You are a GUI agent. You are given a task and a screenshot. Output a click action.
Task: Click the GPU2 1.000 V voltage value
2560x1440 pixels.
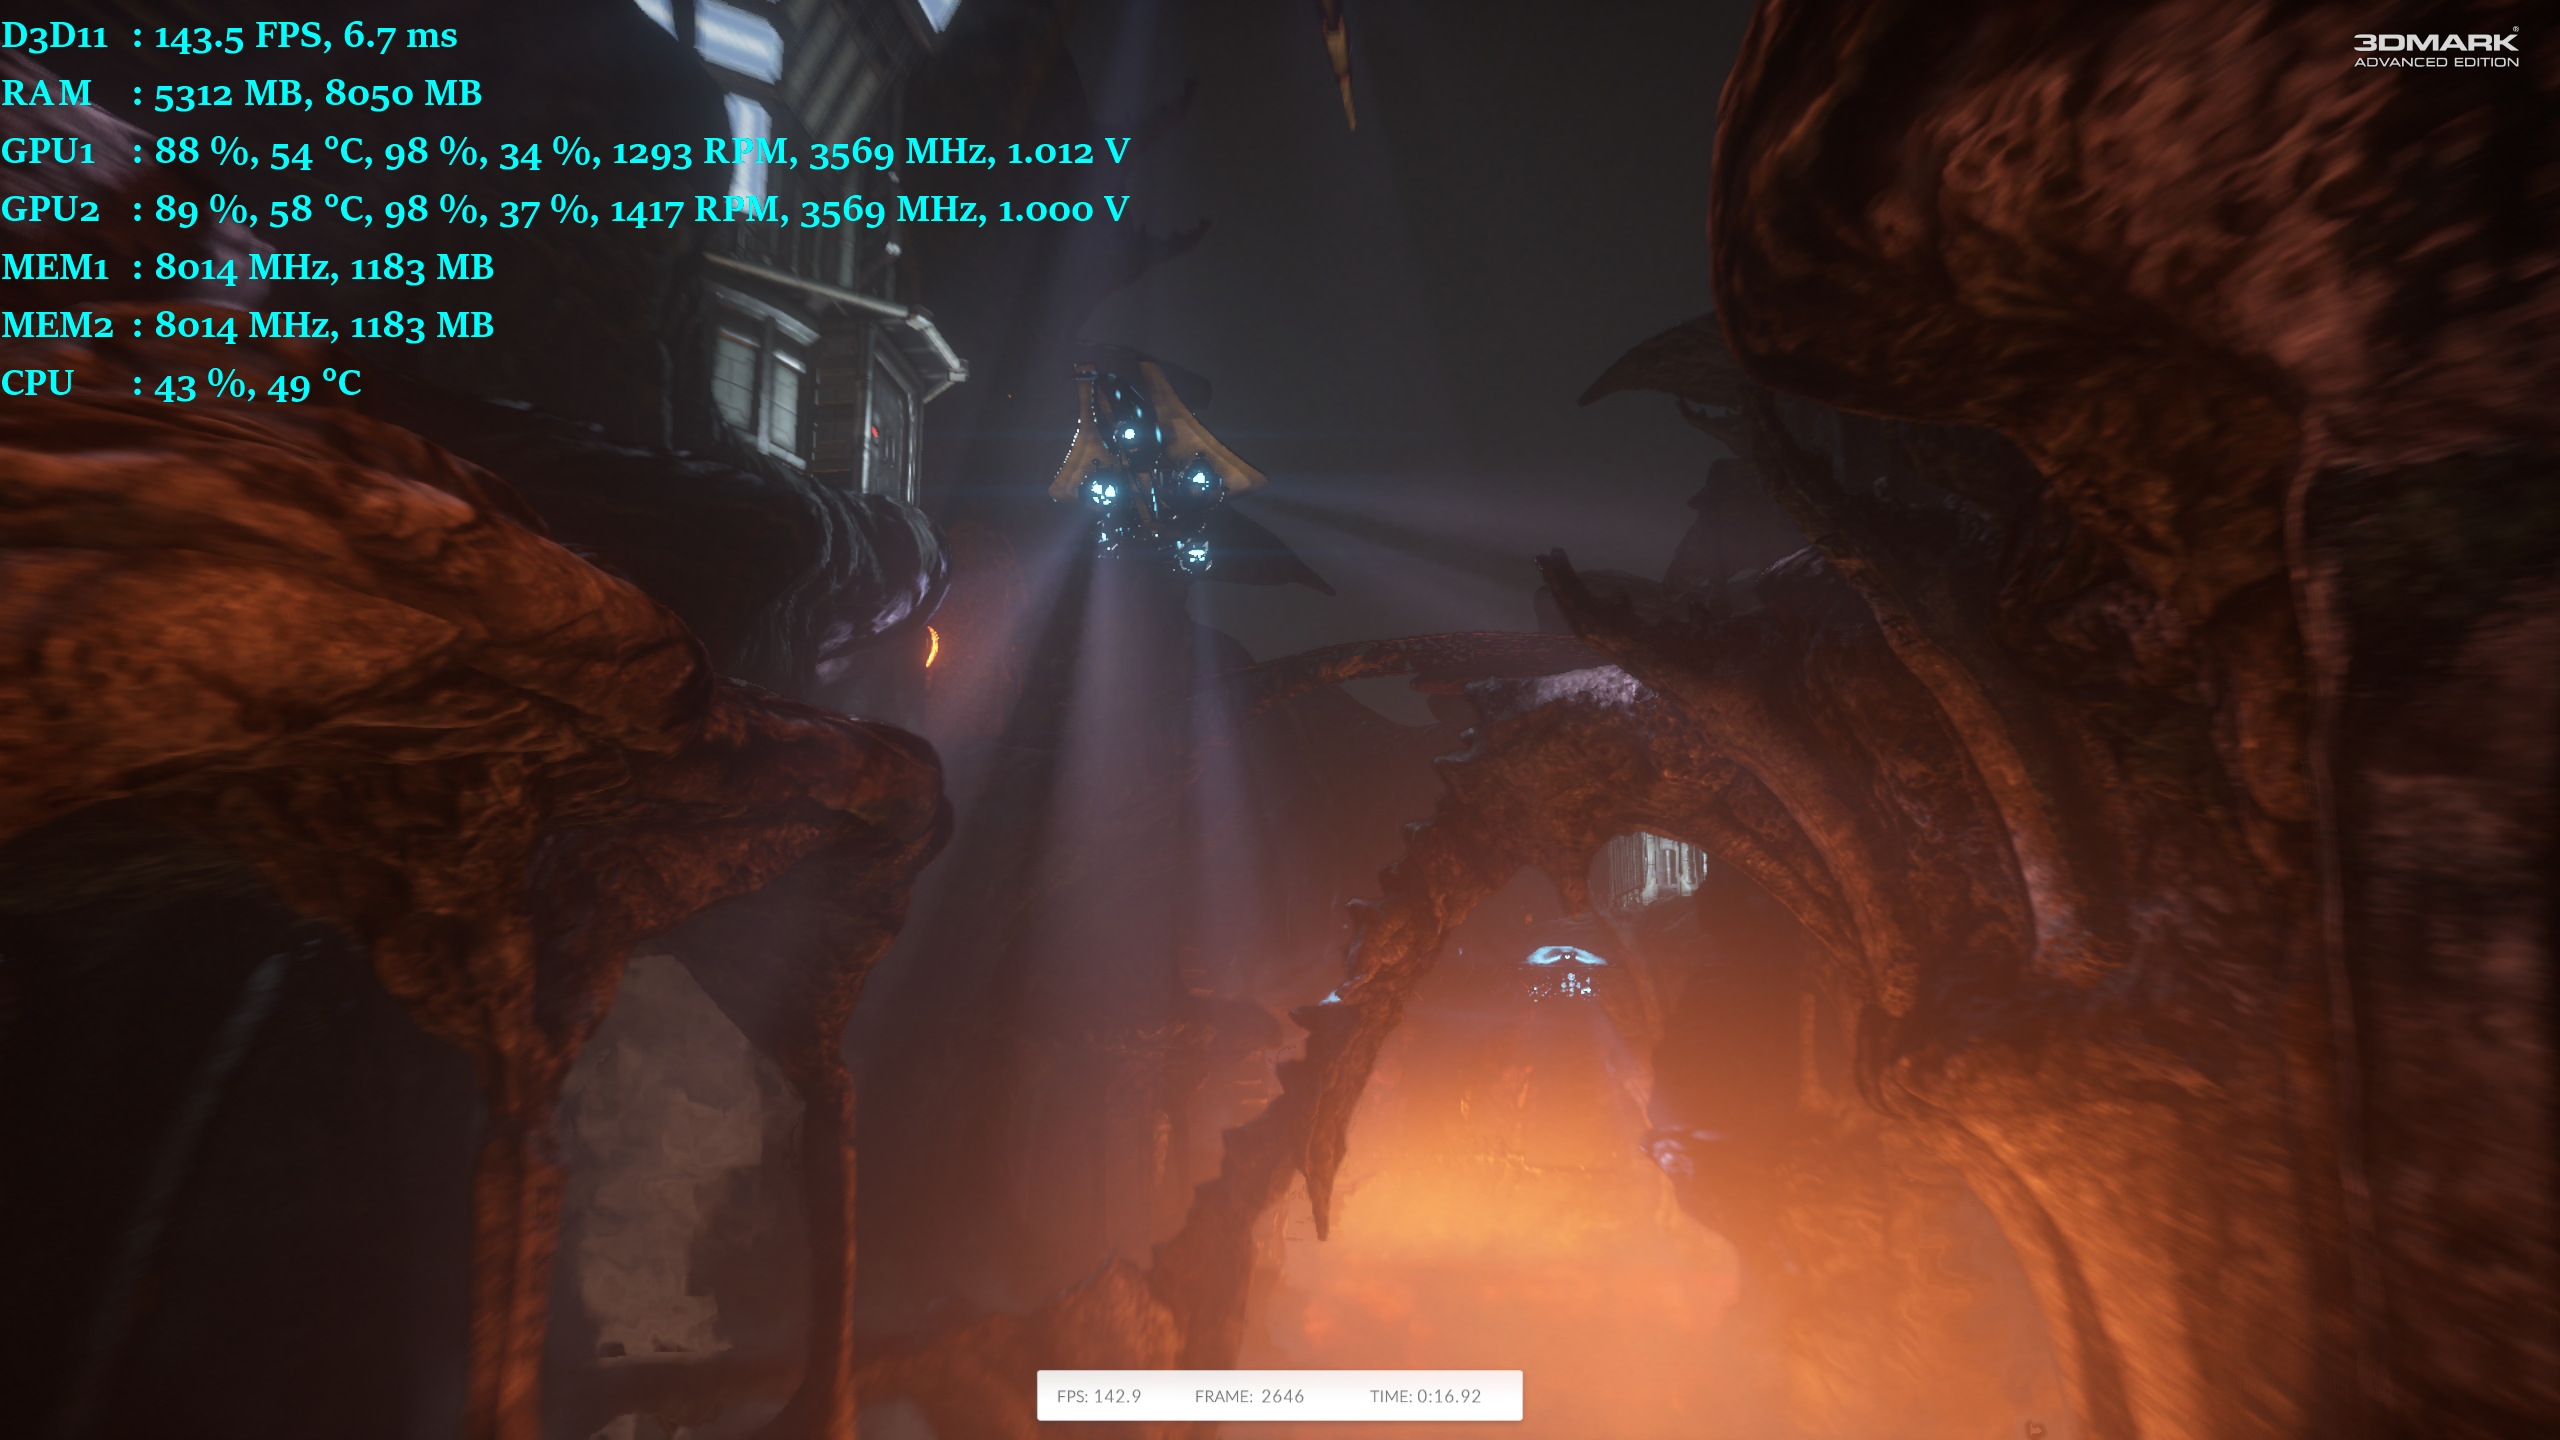(x=1063, y=210)
